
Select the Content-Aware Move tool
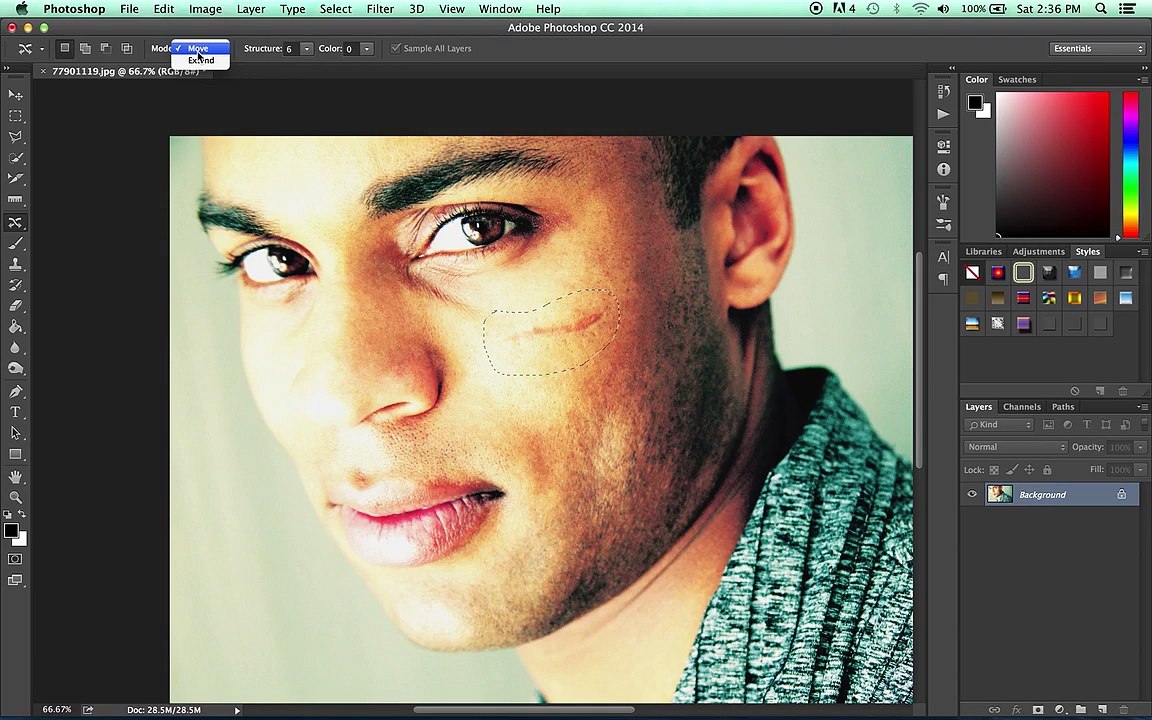(15, 222)
